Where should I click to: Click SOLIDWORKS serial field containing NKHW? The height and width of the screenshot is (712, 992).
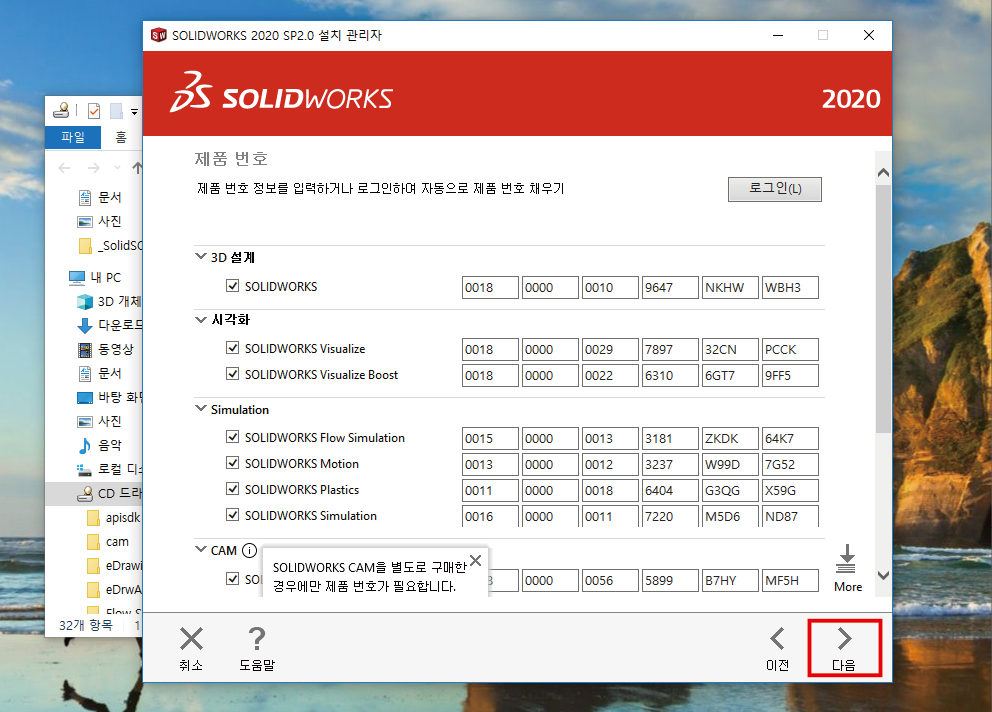click(730, 287)
